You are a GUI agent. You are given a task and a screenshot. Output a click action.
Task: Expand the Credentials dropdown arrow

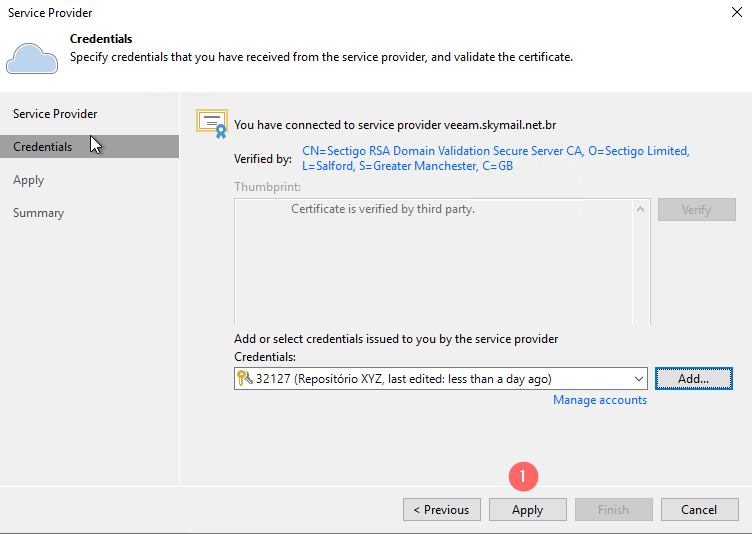(x=638, y=379)
